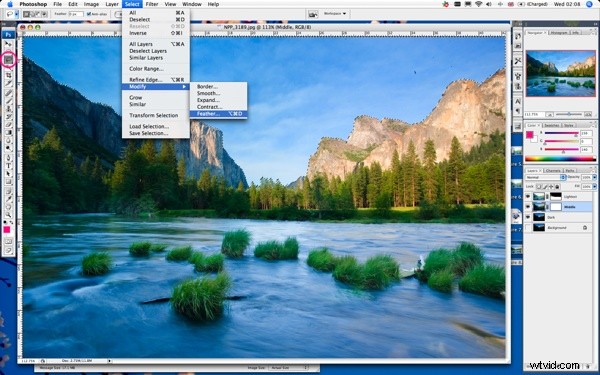Choose Save Selection menu item
This screenshot has height=375, width=600.
click(x=156, y=134)
